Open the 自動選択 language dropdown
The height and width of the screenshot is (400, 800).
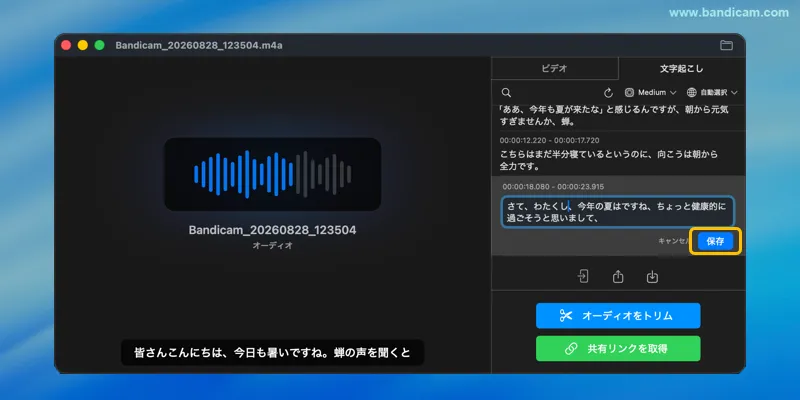click(712, 92)
